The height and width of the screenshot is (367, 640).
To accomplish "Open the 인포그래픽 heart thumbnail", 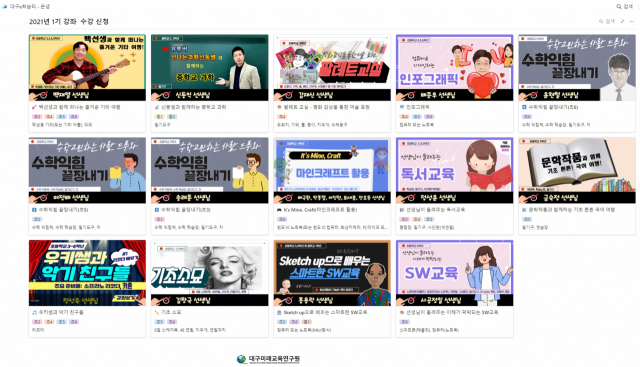I will point(454,68).
